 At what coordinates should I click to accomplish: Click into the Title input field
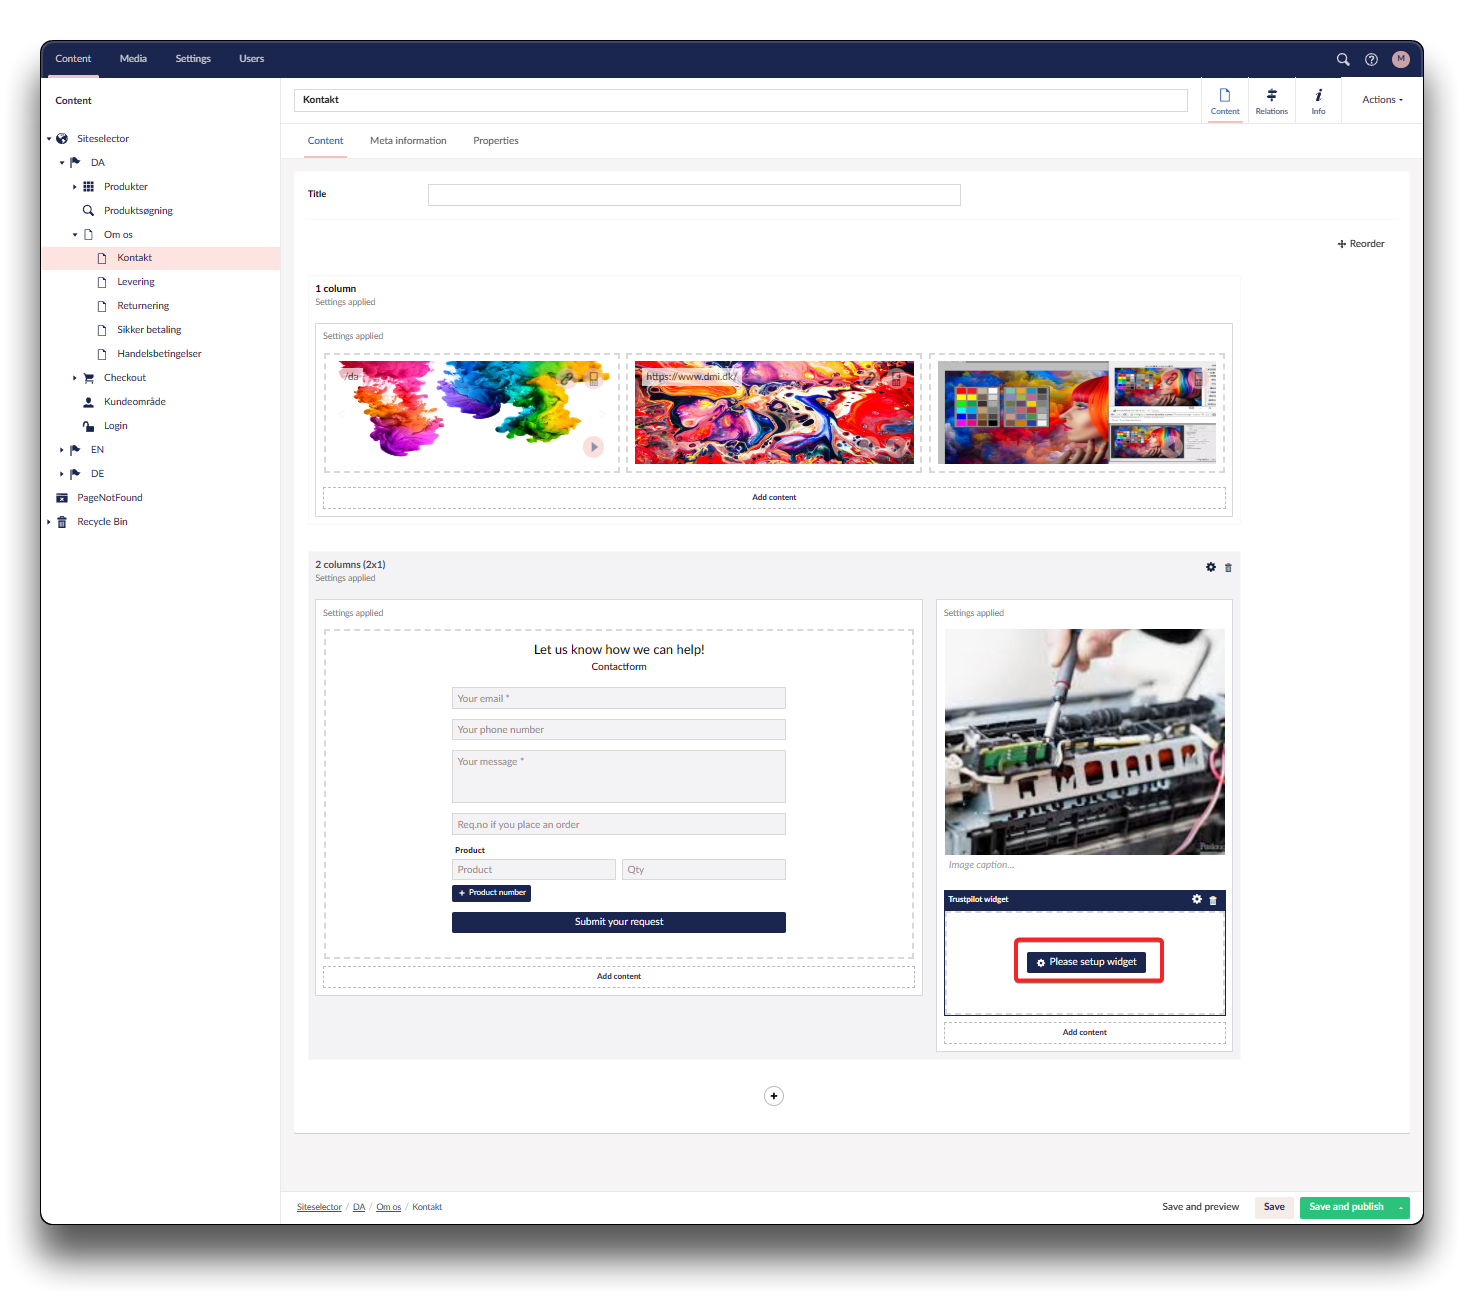(694, 195)
